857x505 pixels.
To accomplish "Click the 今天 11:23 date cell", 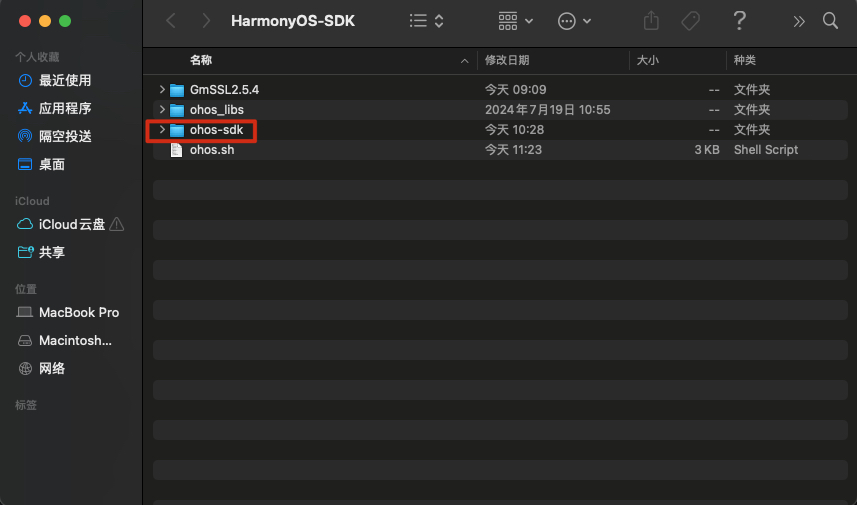I will [x=513, y=150].
